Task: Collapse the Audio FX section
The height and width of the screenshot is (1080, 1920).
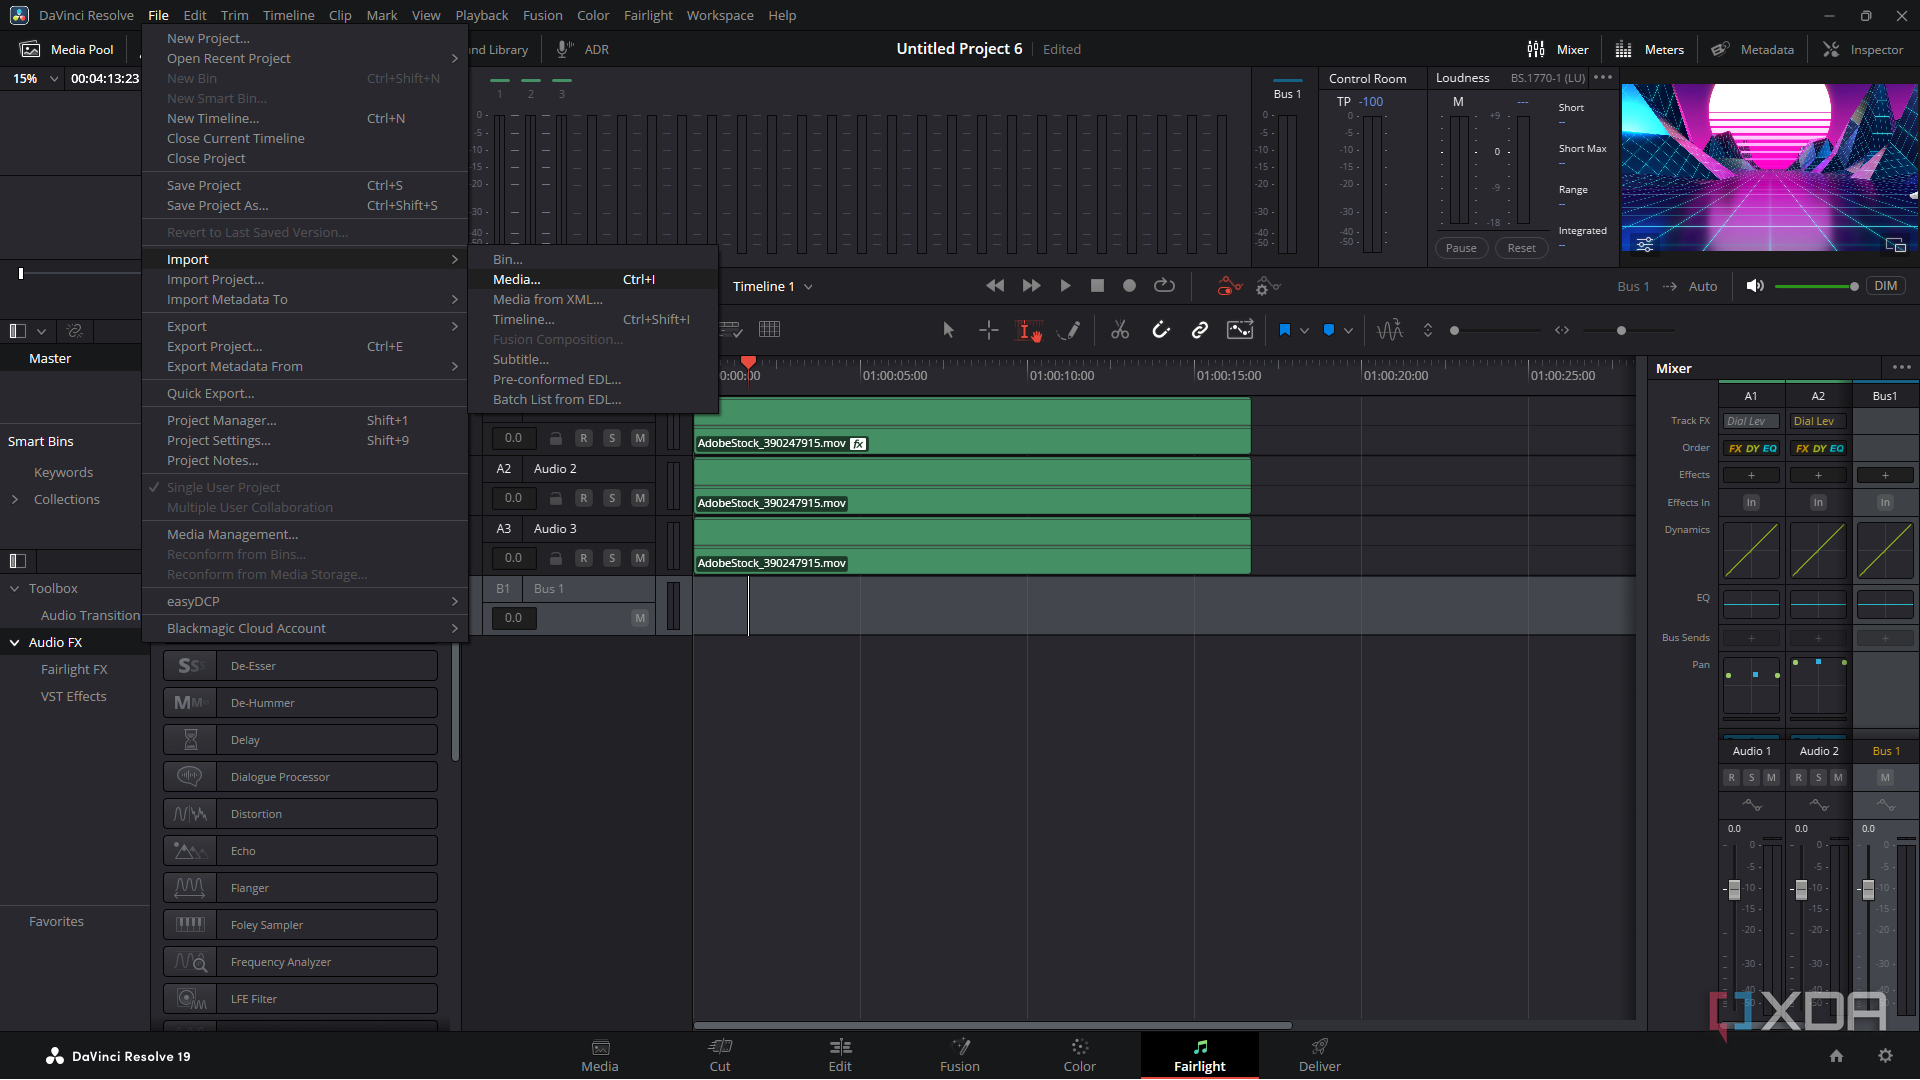Action: tap(15, 642)
